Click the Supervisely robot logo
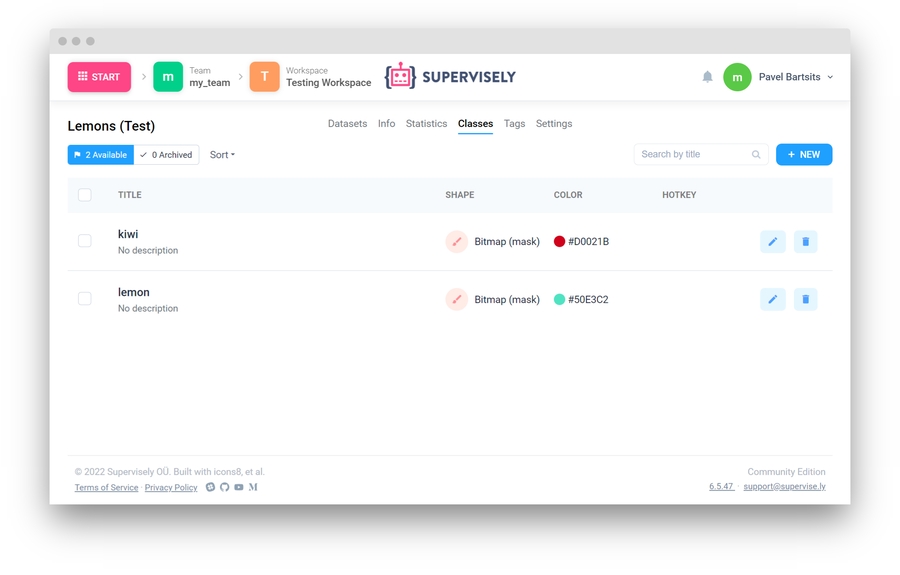Image resolution: width=900 pixels, height=575 pixels. click(401, 77)
